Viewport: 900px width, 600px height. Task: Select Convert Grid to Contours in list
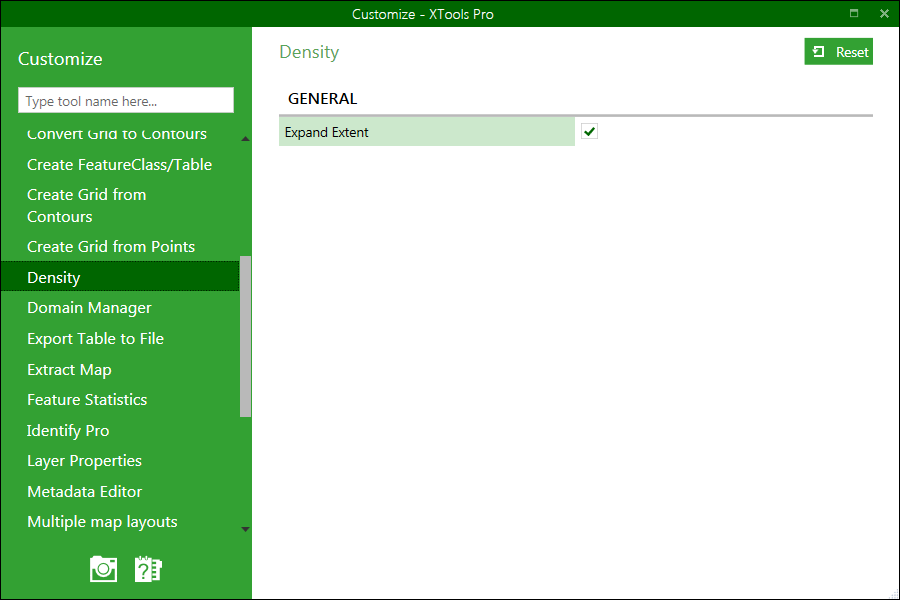click(119, 134)
